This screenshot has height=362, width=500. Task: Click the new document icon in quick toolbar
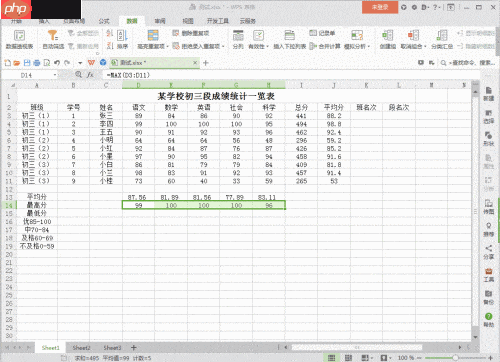pos(8,63)
